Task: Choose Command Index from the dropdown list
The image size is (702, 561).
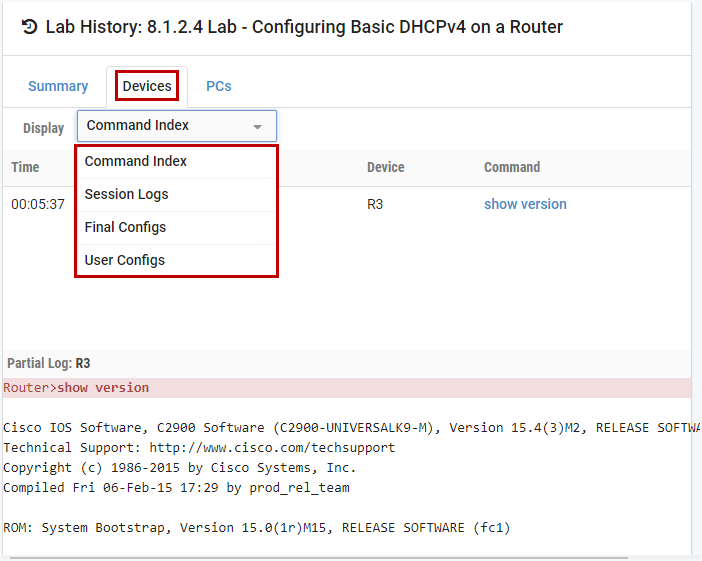Action: coord(136,161)
